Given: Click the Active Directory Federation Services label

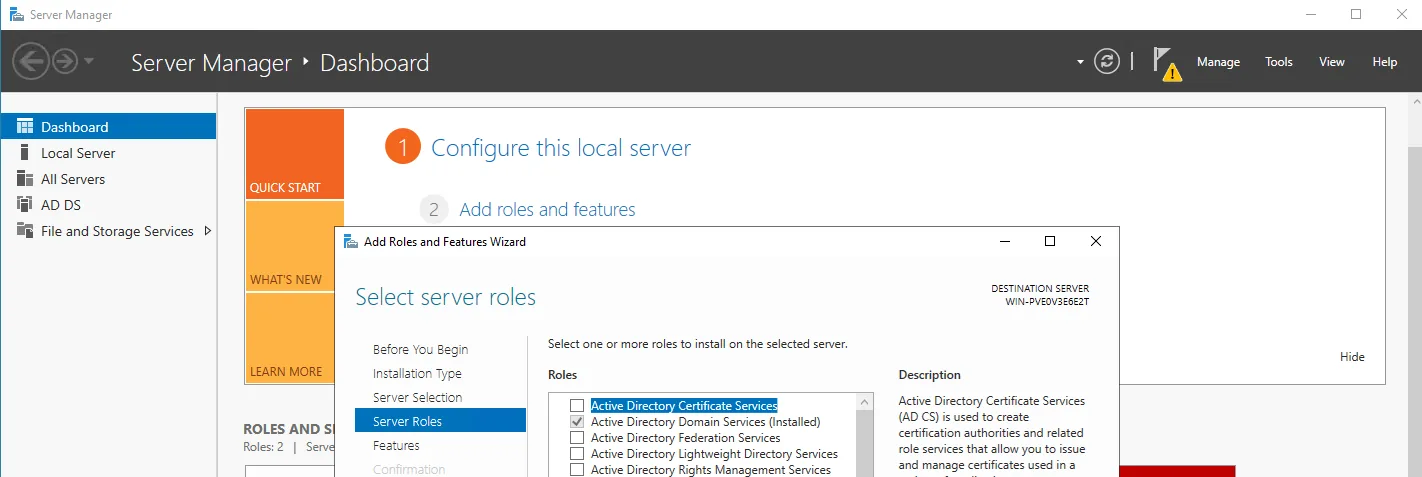Looking at the screenshot, I should click(685, 438).
